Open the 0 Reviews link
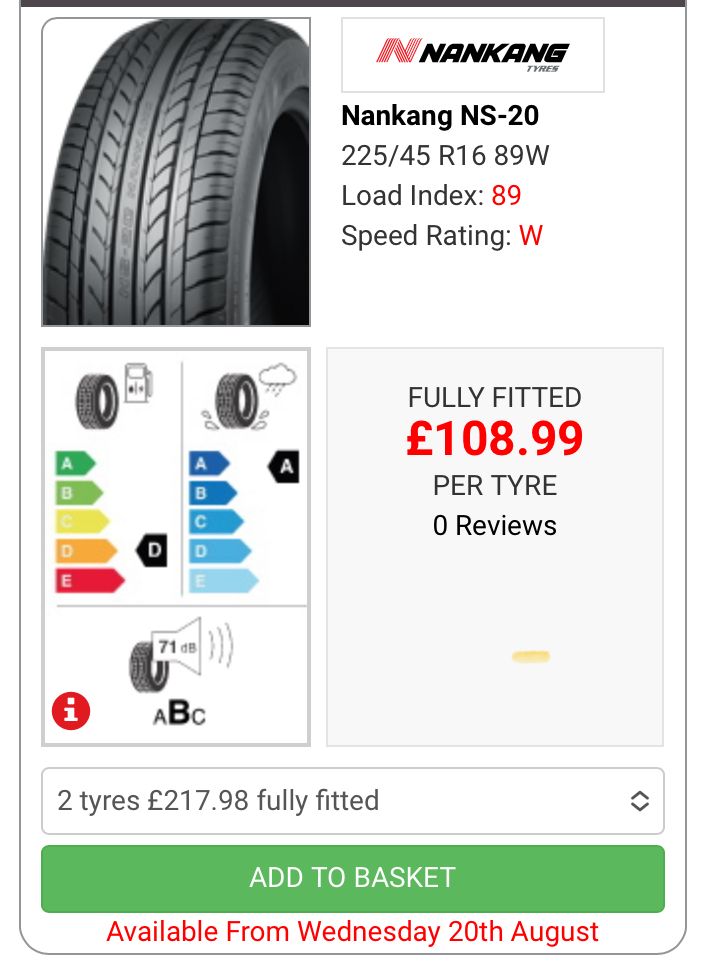The width and height of the screenshot is (722, 977). tap(494, 526)
